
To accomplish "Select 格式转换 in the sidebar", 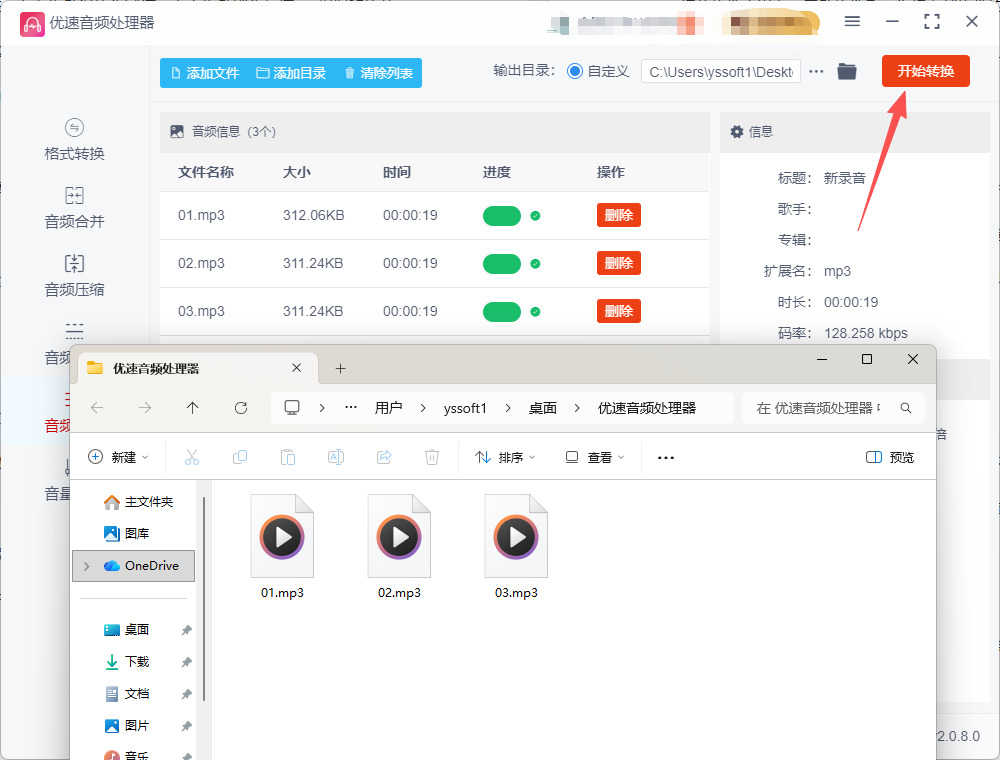I will [x=74, y=140].
